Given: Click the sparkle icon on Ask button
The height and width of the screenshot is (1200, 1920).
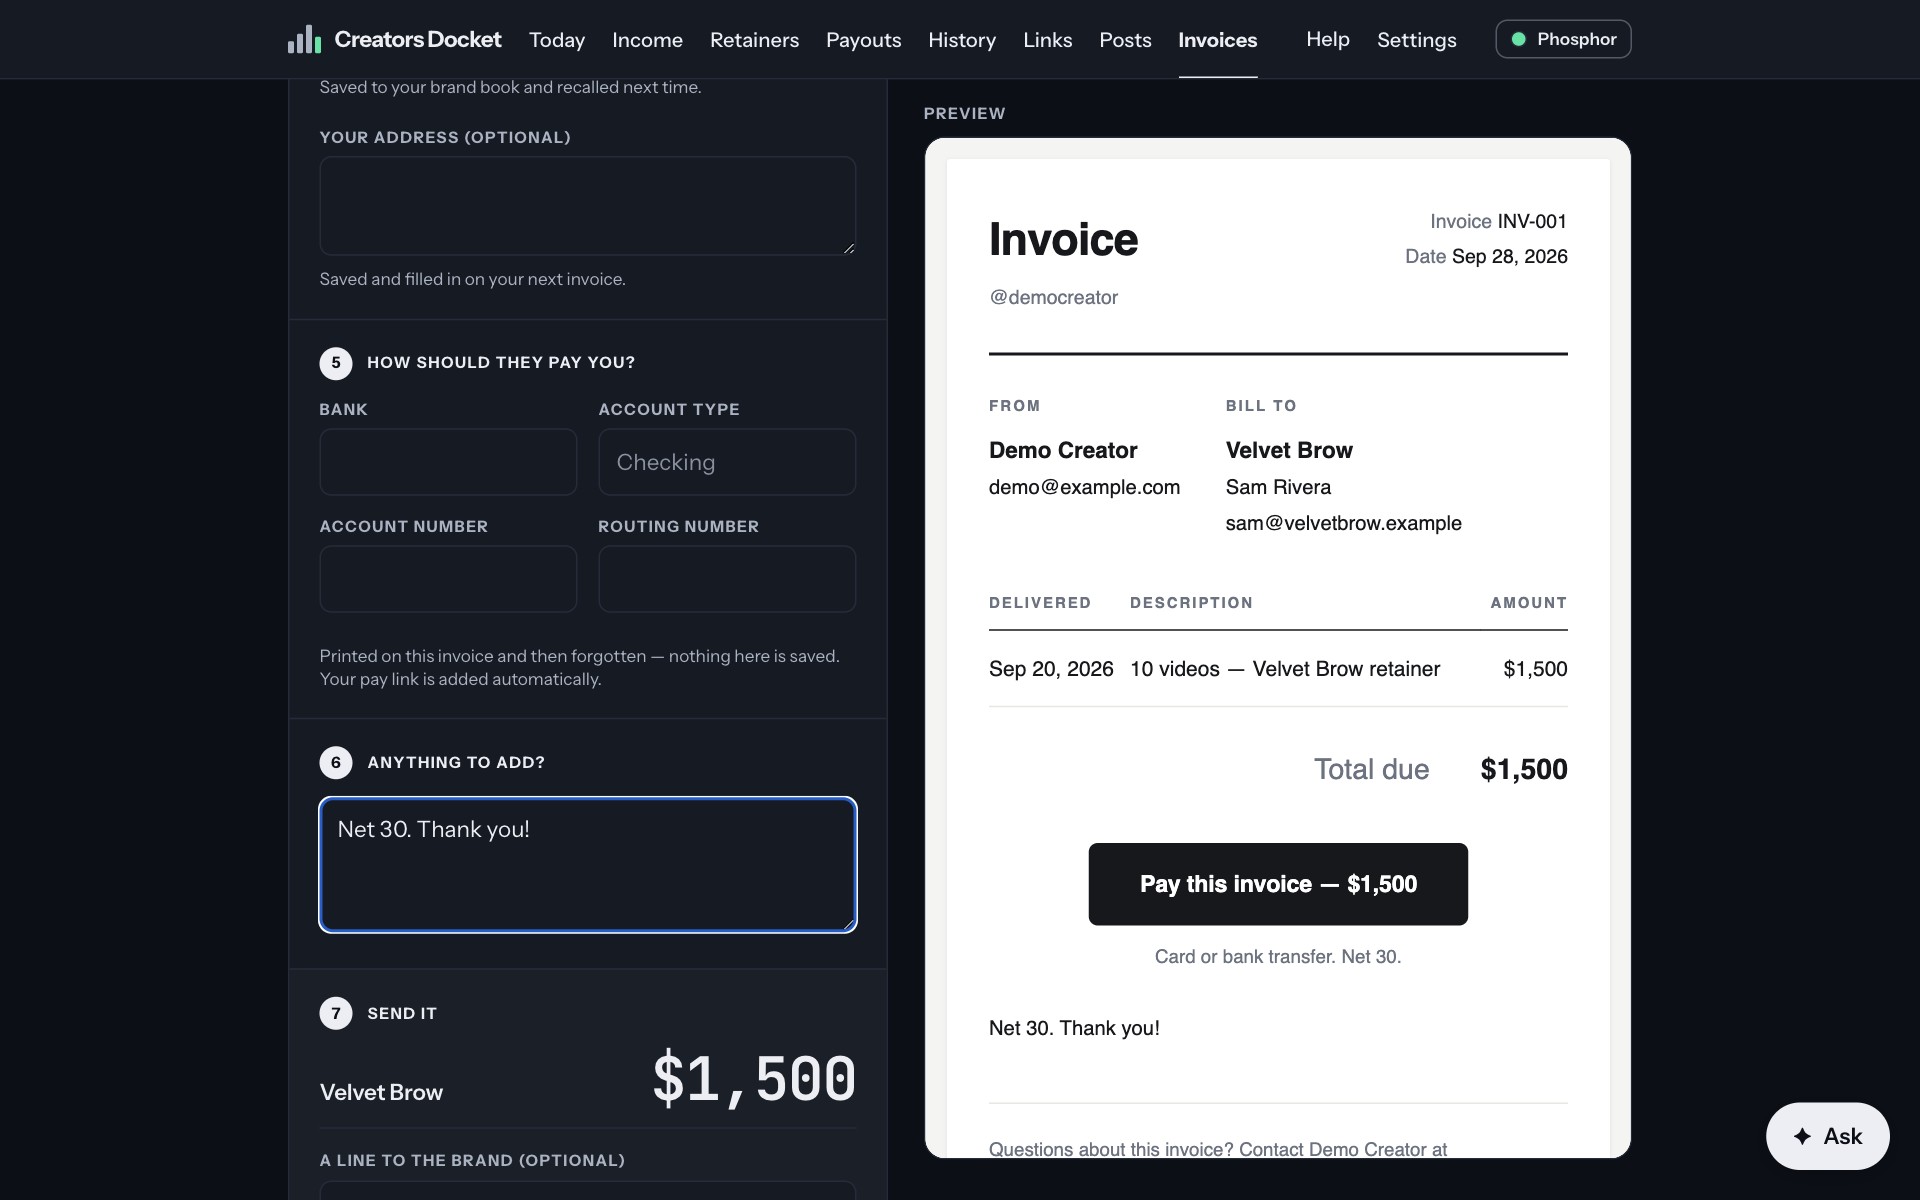Looking at the screenshot, I should coord(1802,1136).
